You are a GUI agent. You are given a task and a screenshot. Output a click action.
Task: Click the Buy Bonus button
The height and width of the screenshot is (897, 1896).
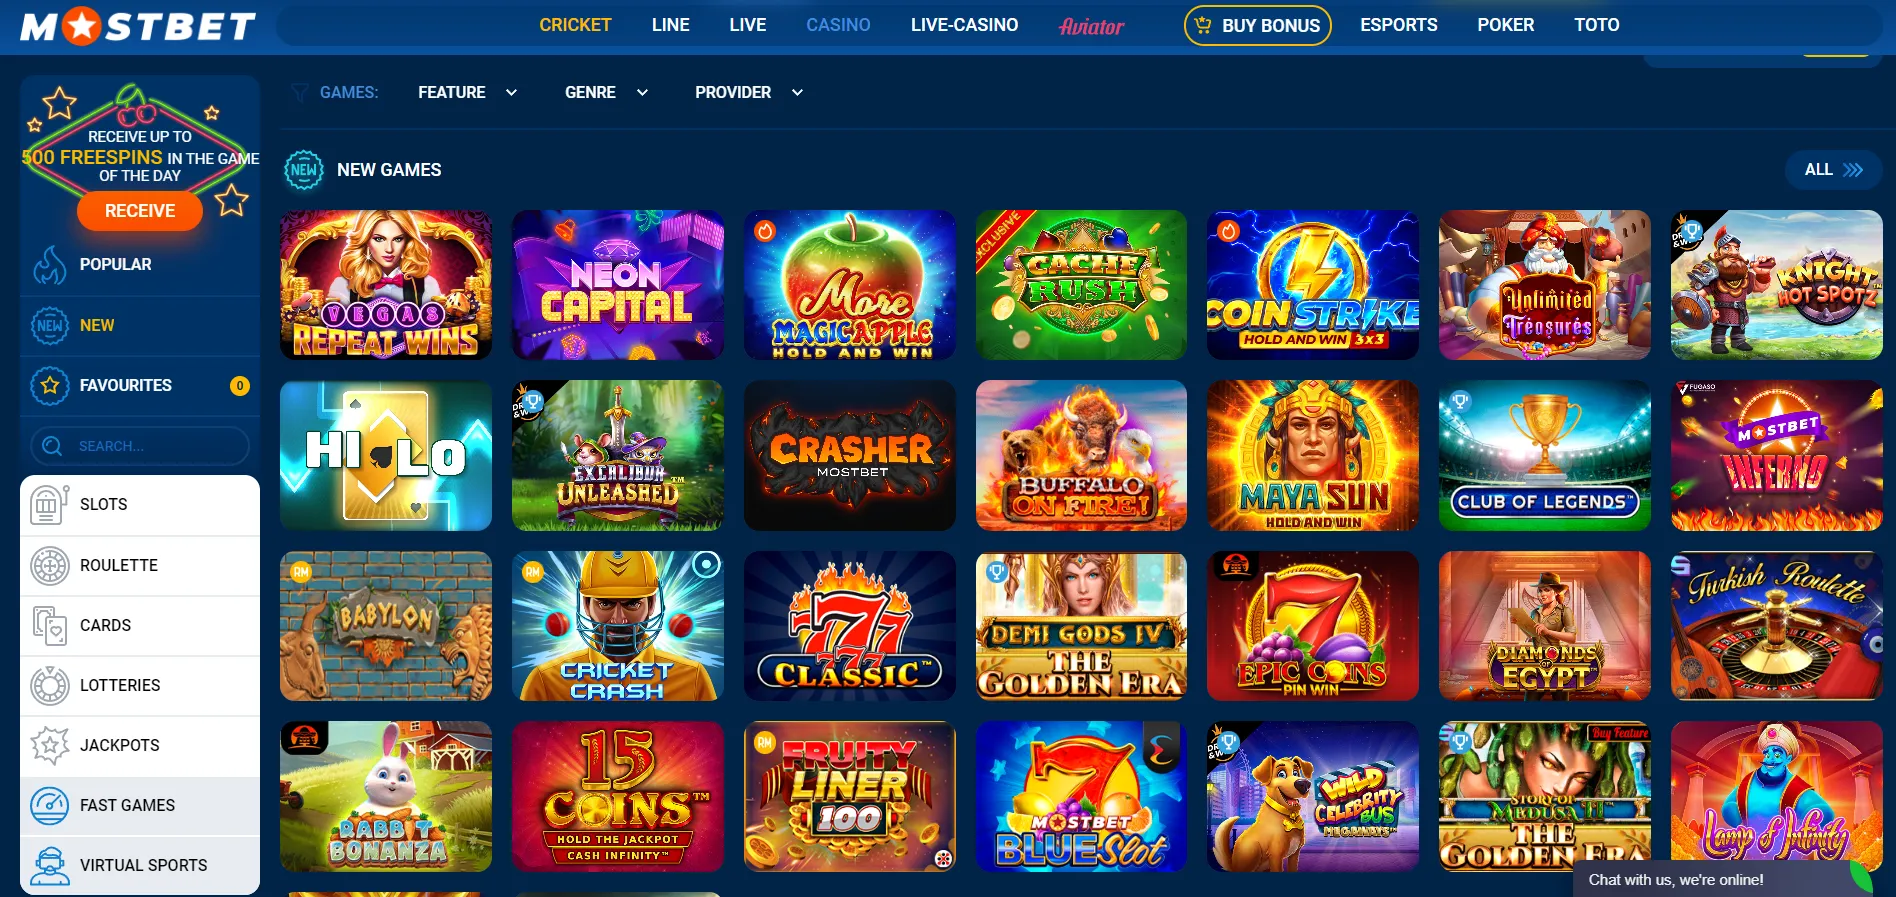click(1257, 25)
